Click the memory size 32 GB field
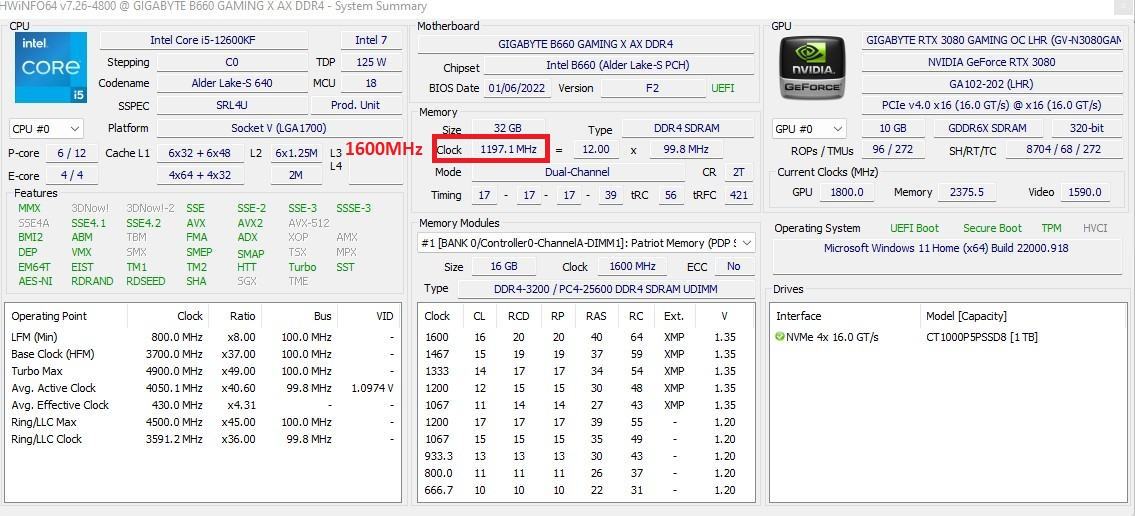 [x=507, y=129]
